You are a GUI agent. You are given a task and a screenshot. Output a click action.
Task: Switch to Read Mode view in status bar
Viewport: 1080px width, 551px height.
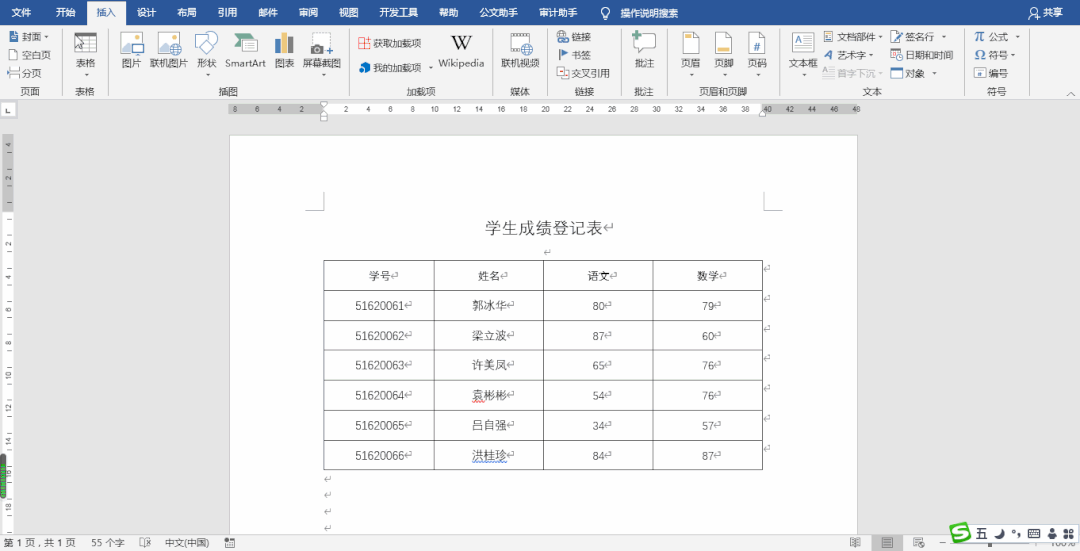coord(855,543)
